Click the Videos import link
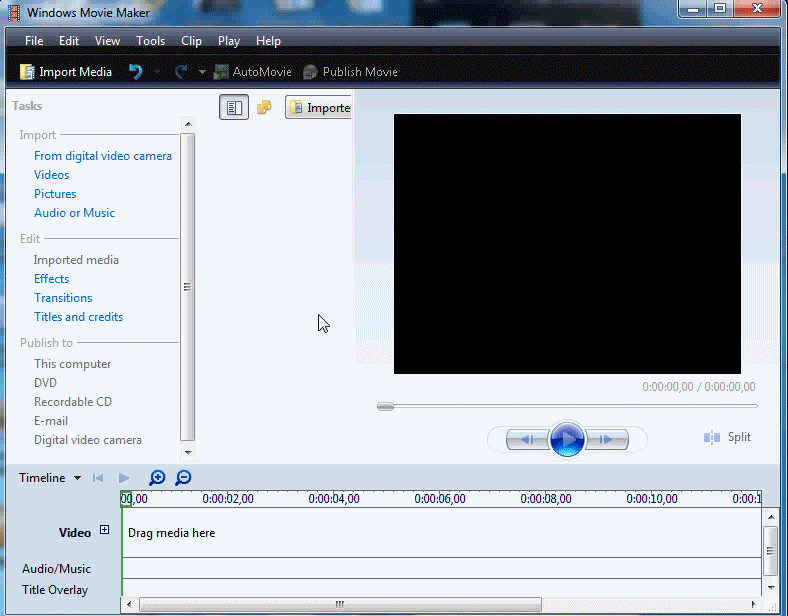 52,175
